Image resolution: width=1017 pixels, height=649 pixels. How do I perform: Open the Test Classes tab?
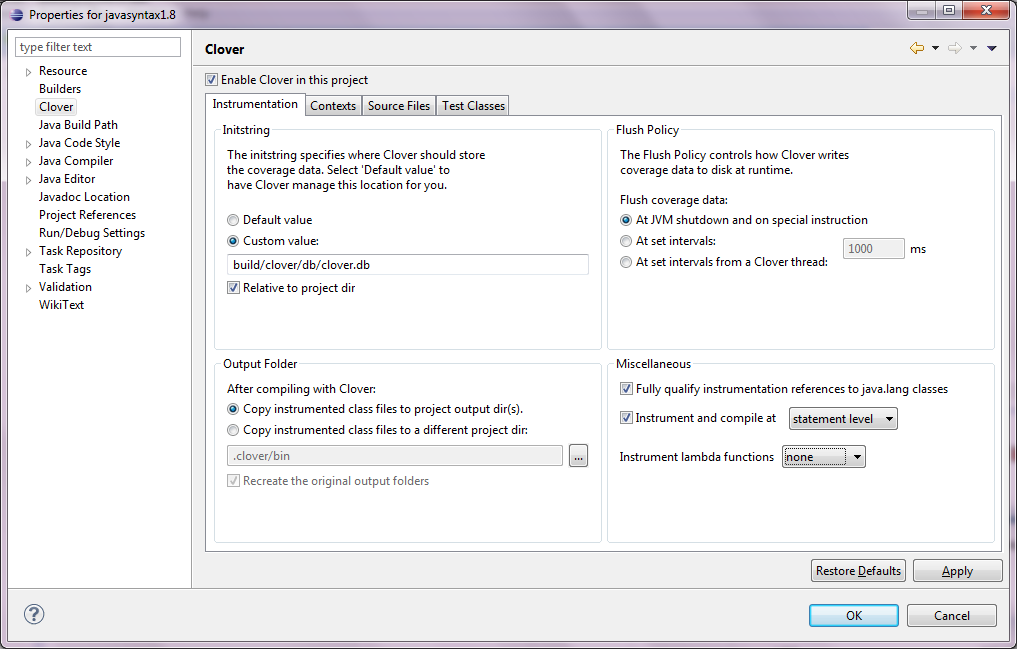pos(473,106)
